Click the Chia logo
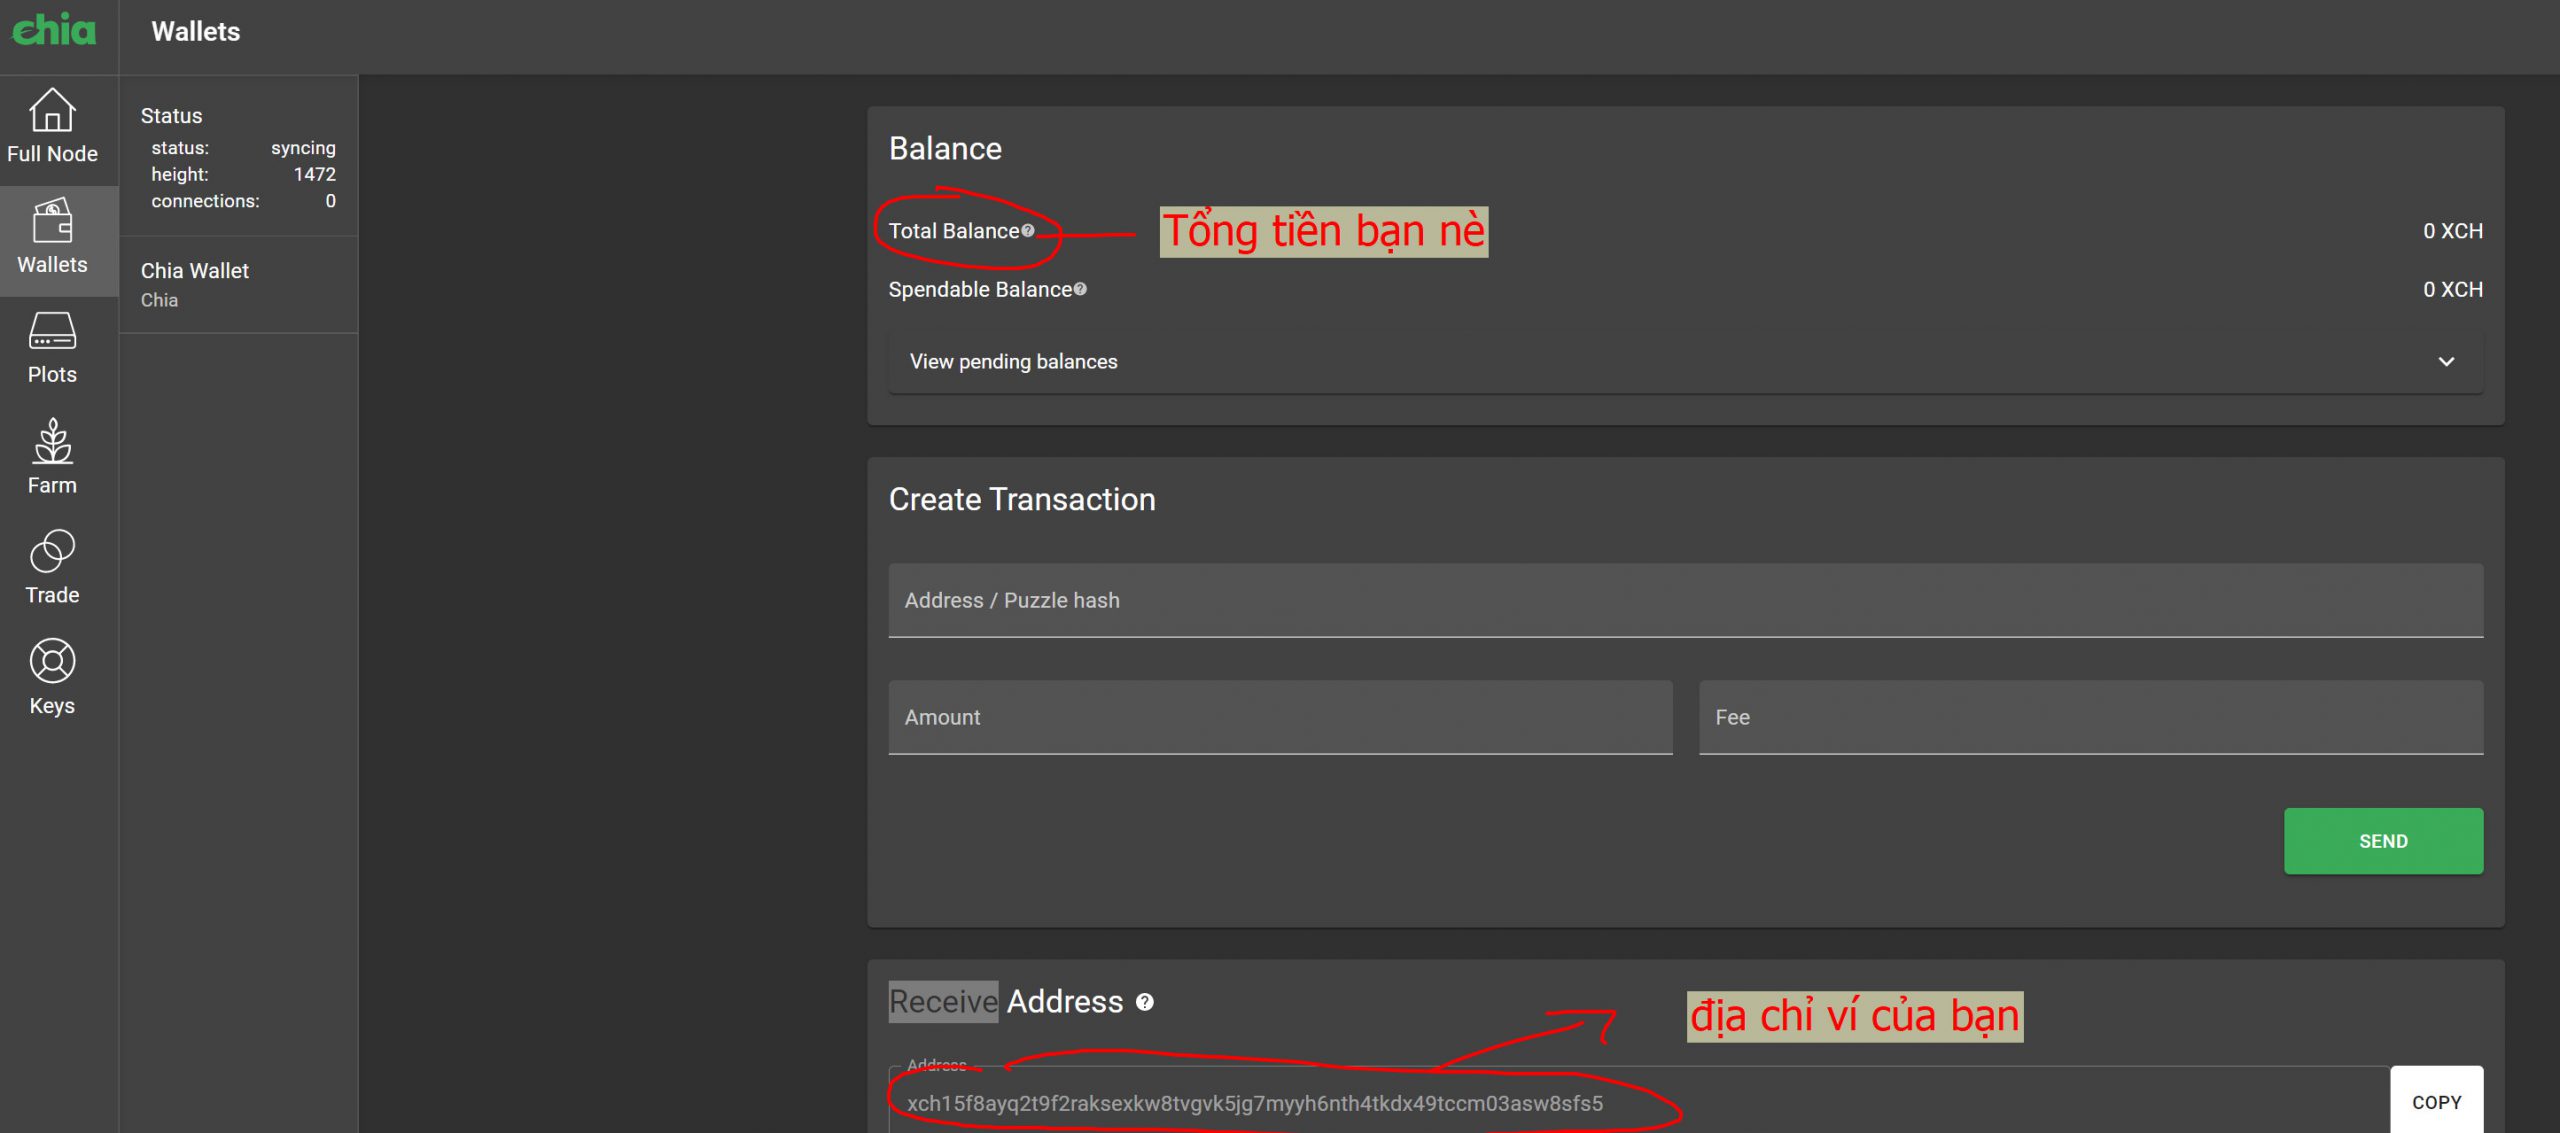This screenshot has height=1133, width=2560. (x=54, y=30)
